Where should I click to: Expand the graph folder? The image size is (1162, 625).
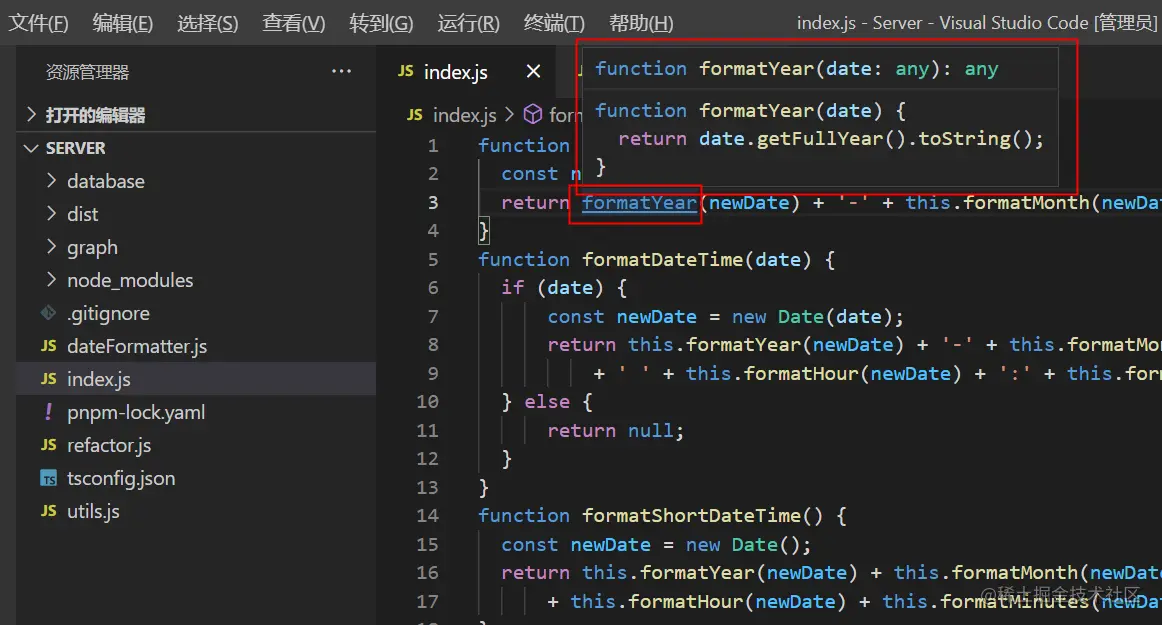(91, 248)
